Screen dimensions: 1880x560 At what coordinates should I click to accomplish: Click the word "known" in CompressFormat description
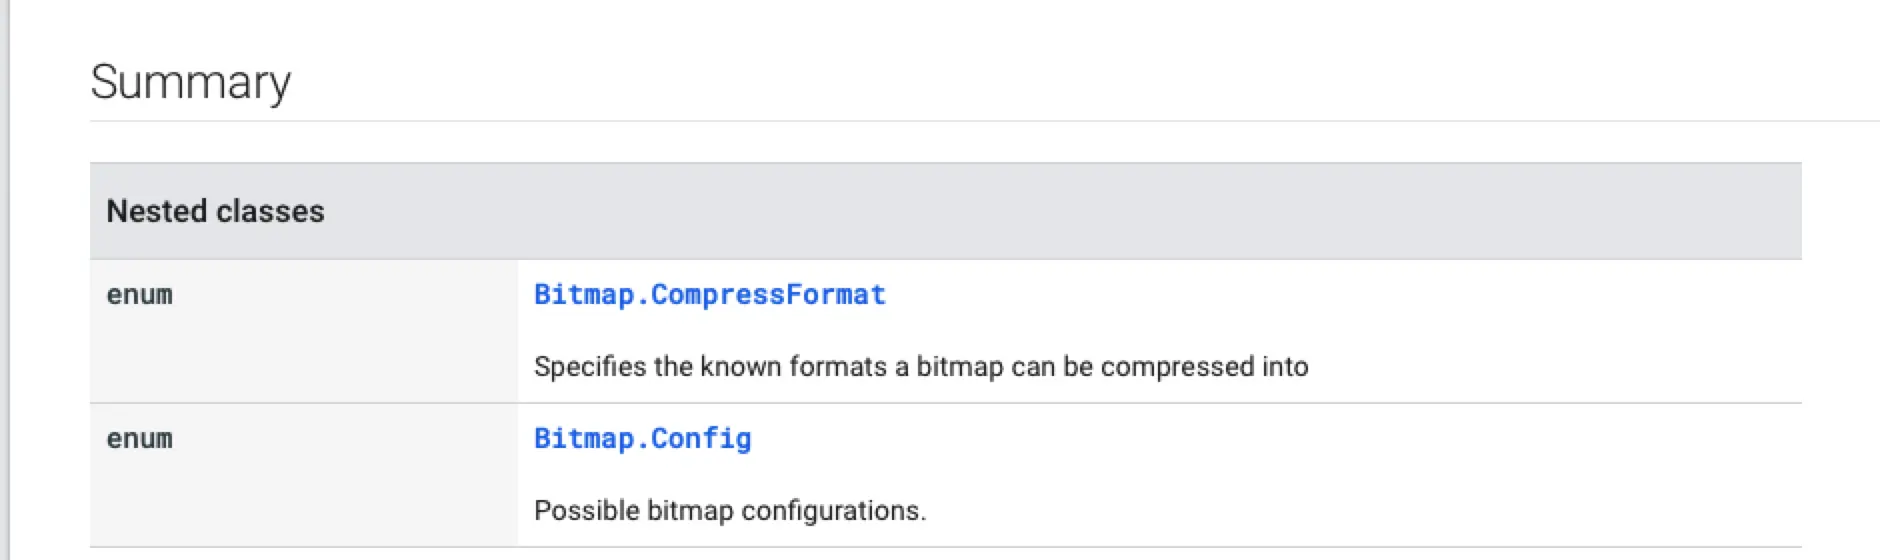pos(740,367)
